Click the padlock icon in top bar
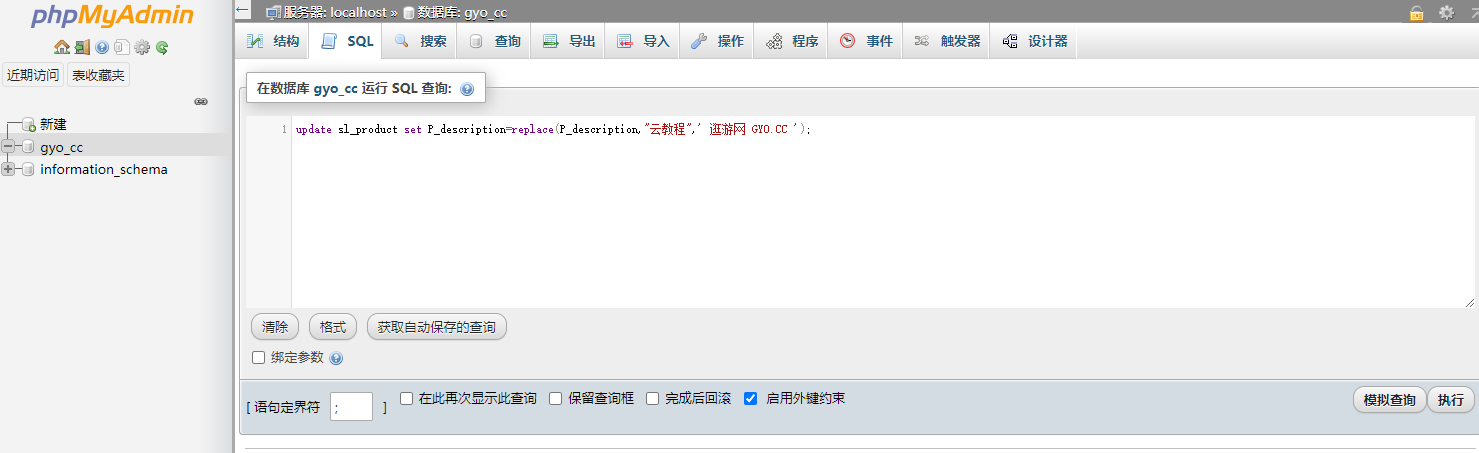This screenshot has width=1479, height=453. 1416,13
